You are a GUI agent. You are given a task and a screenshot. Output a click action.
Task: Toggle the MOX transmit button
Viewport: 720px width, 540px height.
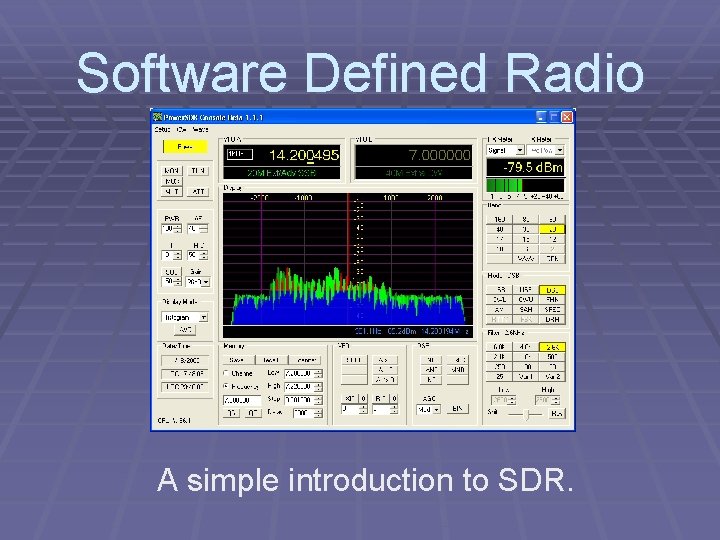[x=171, y=181]
